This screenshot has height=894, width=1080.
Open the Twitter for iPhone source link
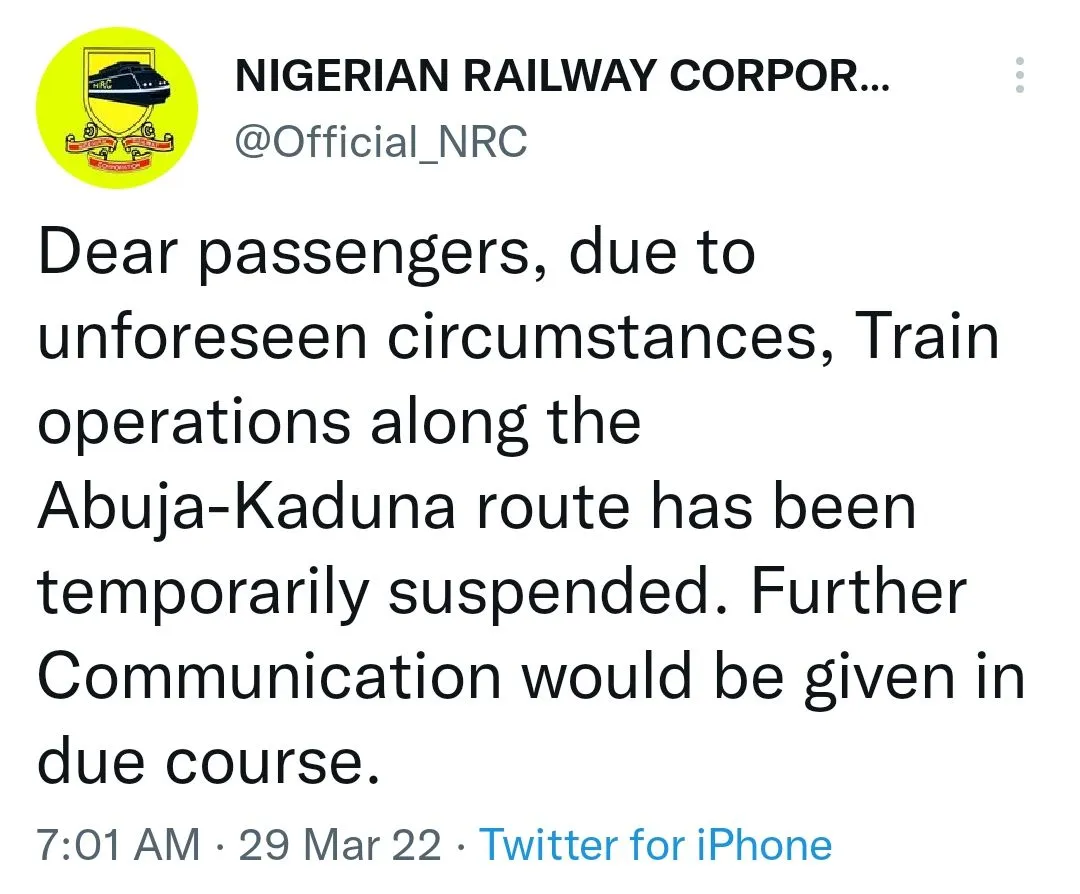click(x=656, y=844)
